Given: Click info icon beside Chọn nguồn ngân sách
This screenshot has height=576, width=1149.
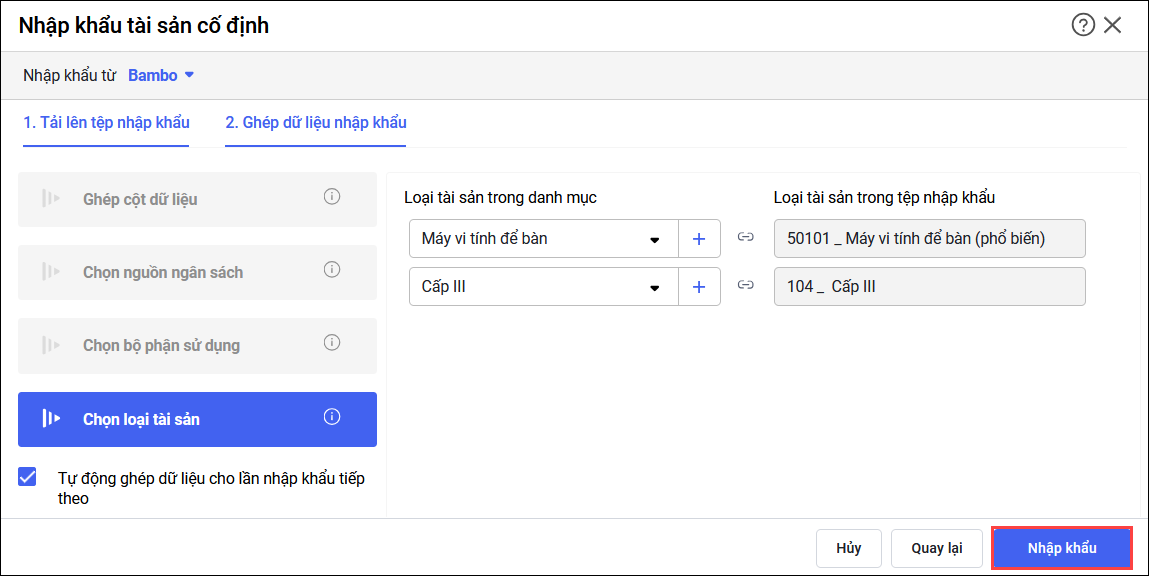Looking at the screenshot, I should (332, 270).
